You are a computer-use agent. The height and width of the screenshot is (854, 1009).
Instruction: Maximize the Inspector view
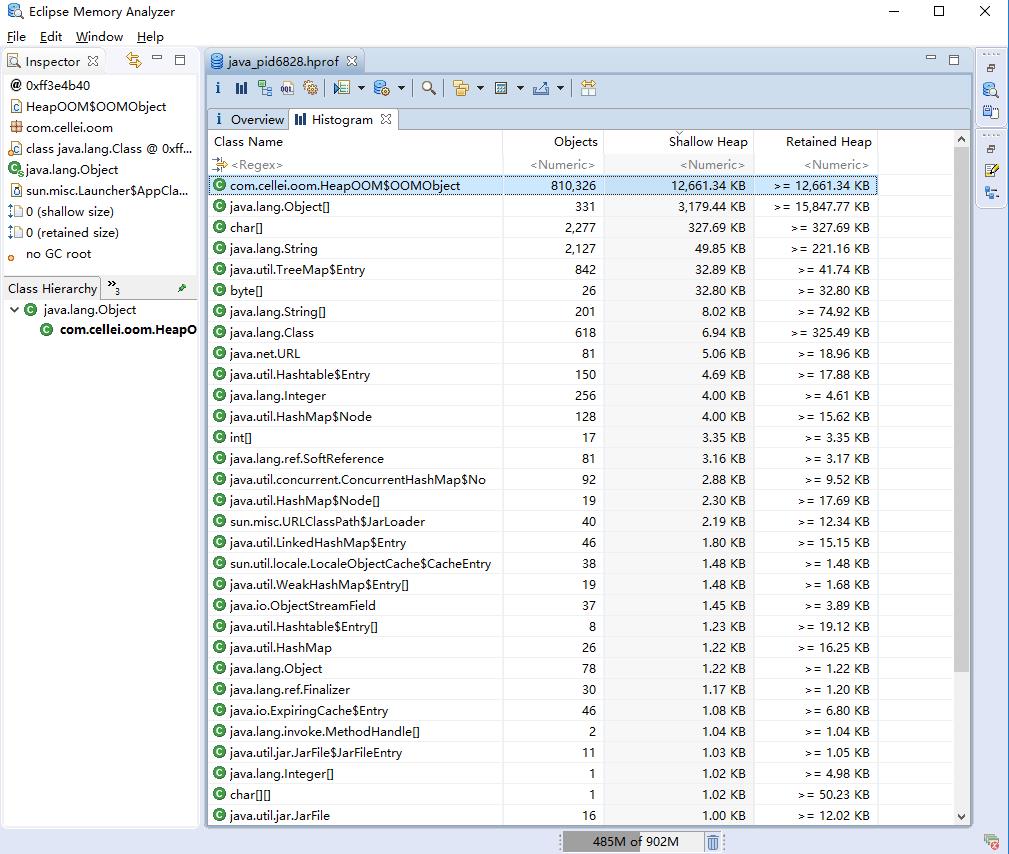(x=180, y=60)
